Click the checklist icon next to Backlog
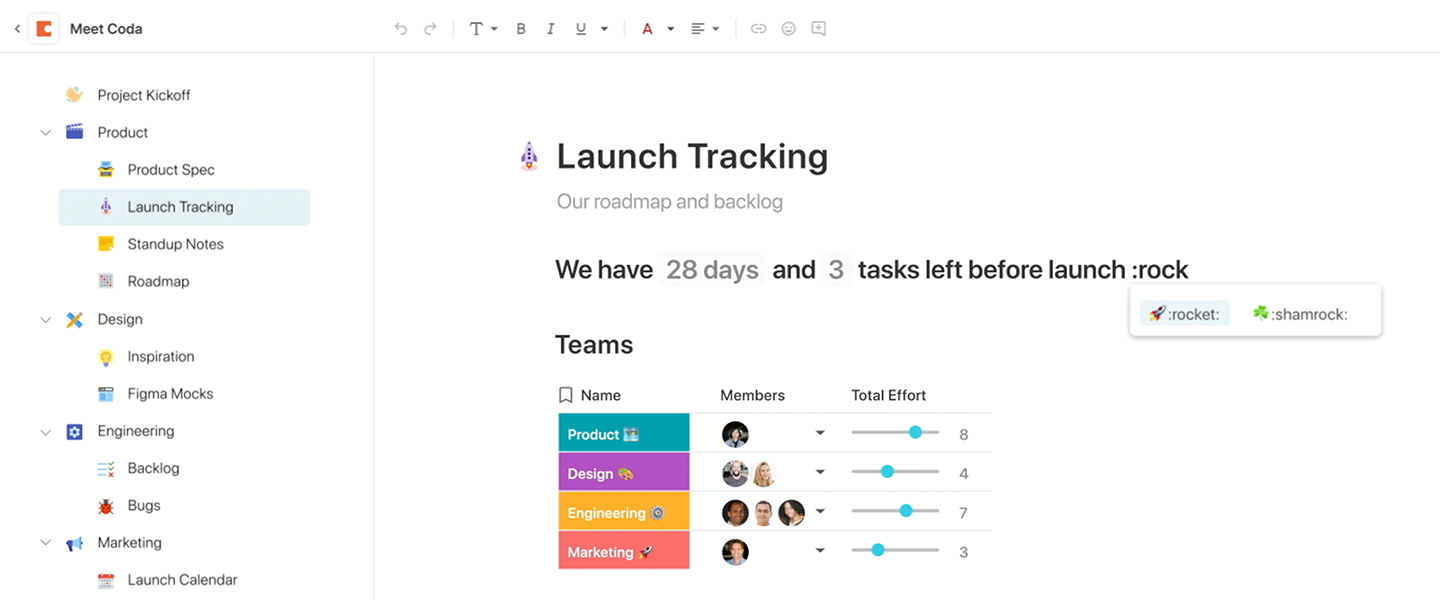The image size is (1440, 600). (x=106, y=468)
